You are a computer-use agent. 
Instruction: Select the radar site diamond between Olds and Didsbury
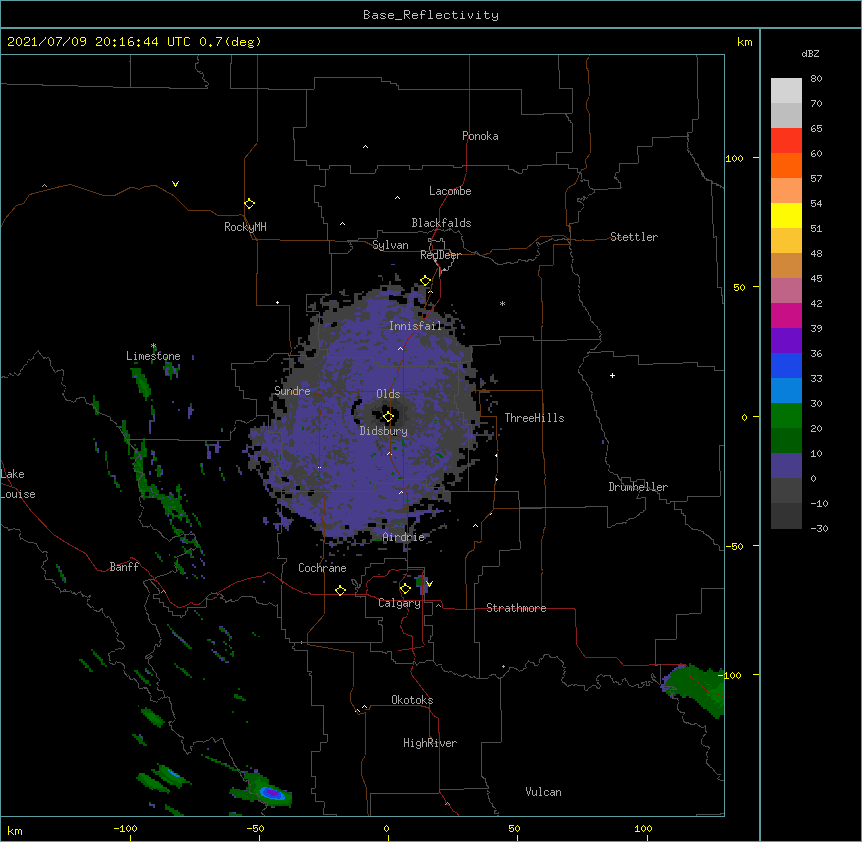tap(388, 417)
